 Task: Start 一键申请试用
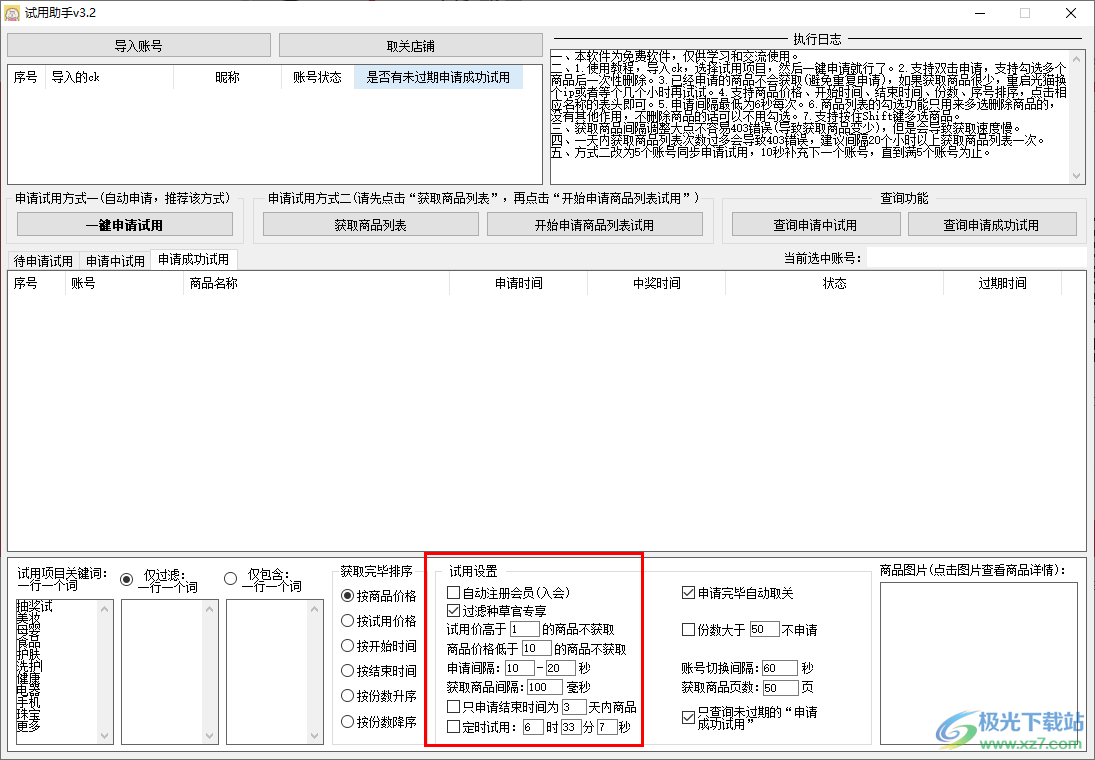pyautogui.click(x=125, y=225)
